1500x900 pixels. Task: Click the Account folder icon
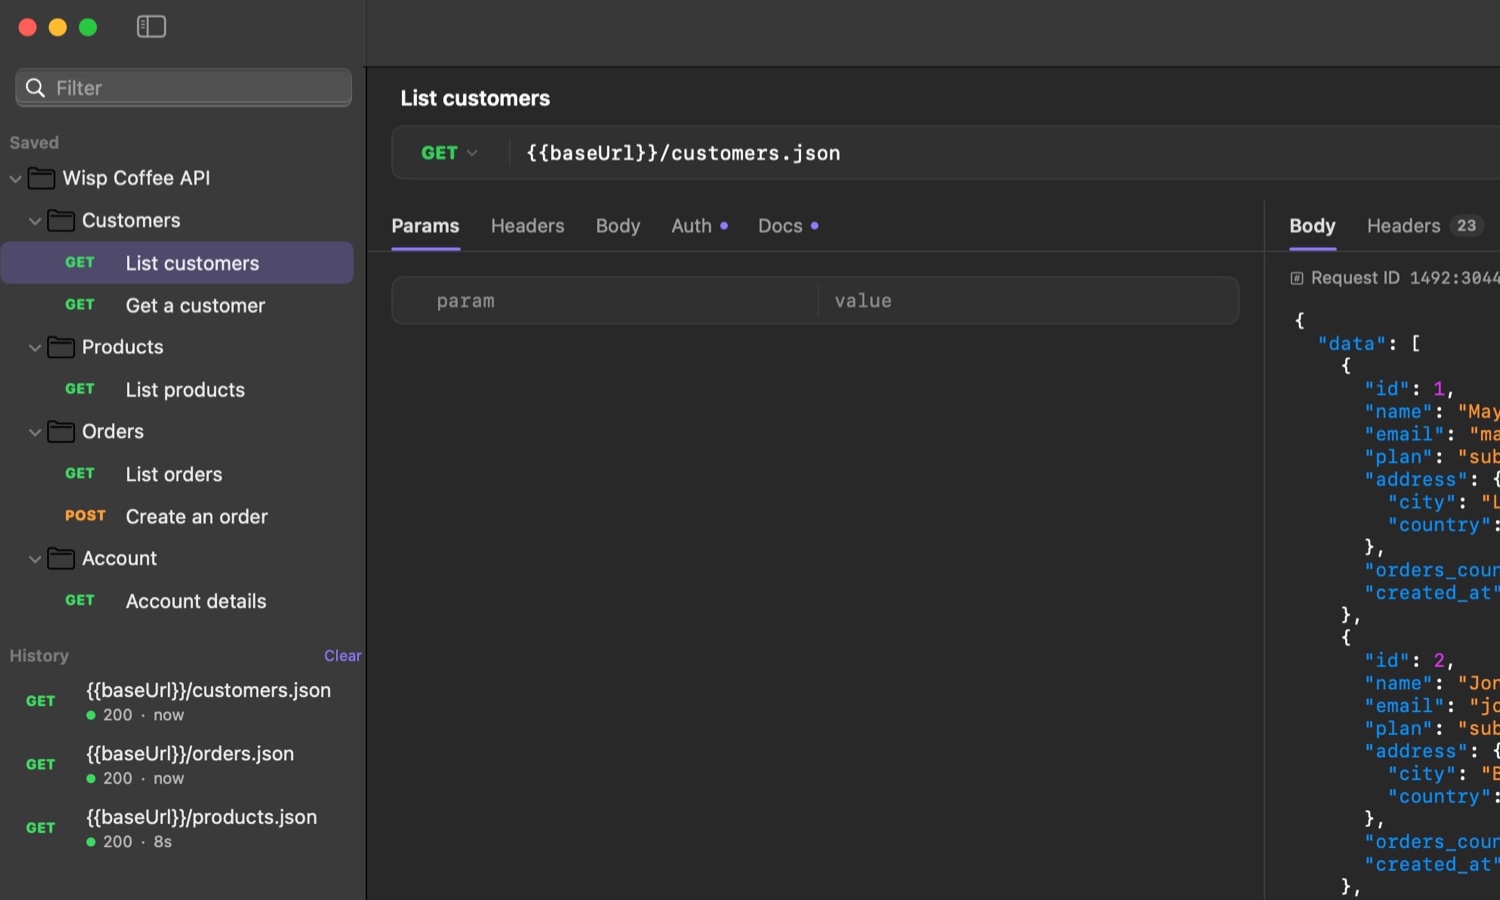point(61,559)
